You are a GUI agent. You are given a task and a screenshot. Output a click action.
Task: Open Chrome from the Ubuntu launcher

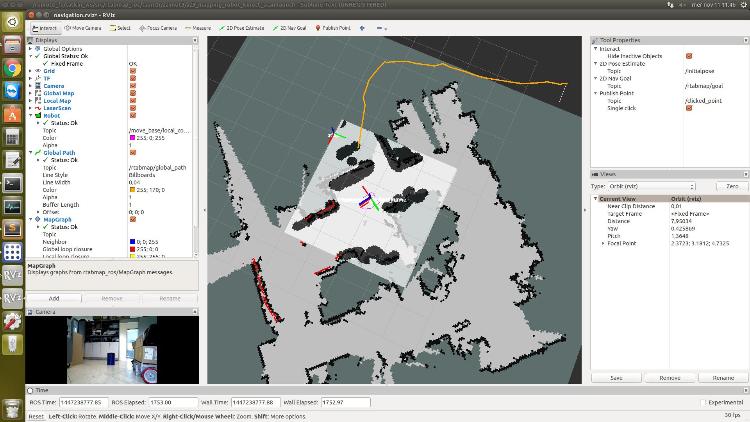13,68
